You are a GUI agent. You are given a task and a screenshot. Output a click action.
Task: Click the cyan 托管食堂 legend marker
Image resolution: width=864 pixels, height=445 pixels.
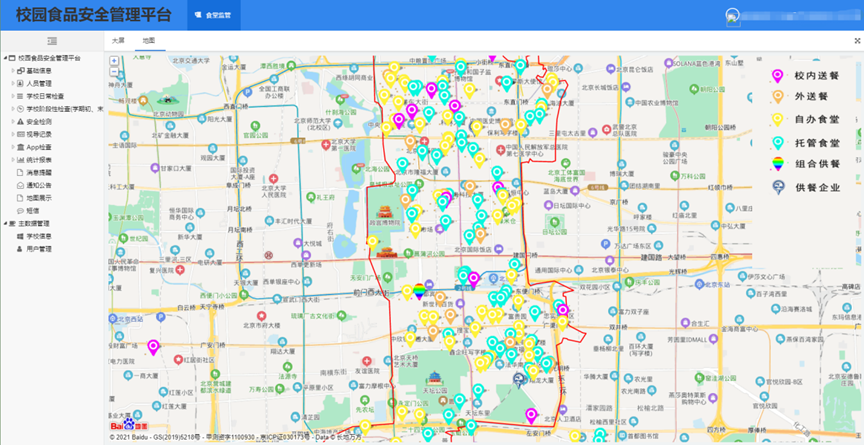(776, 143)
